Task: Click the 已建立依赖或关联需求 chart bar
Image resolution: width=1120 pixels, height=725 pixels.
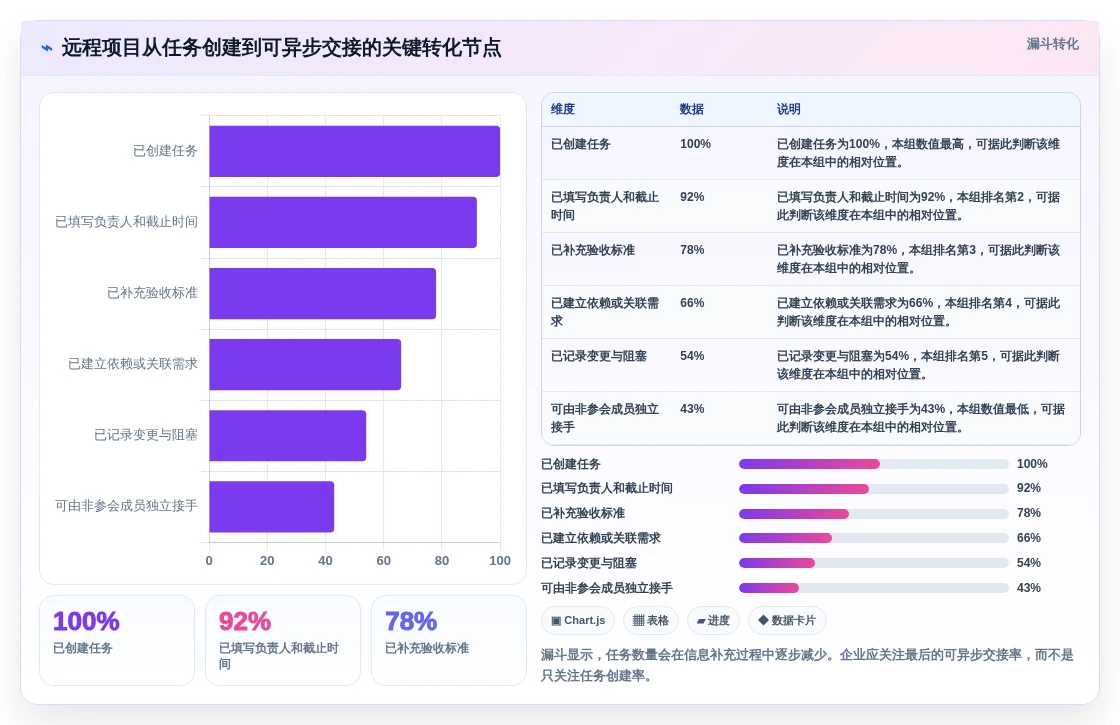Action: pos(305,364)
